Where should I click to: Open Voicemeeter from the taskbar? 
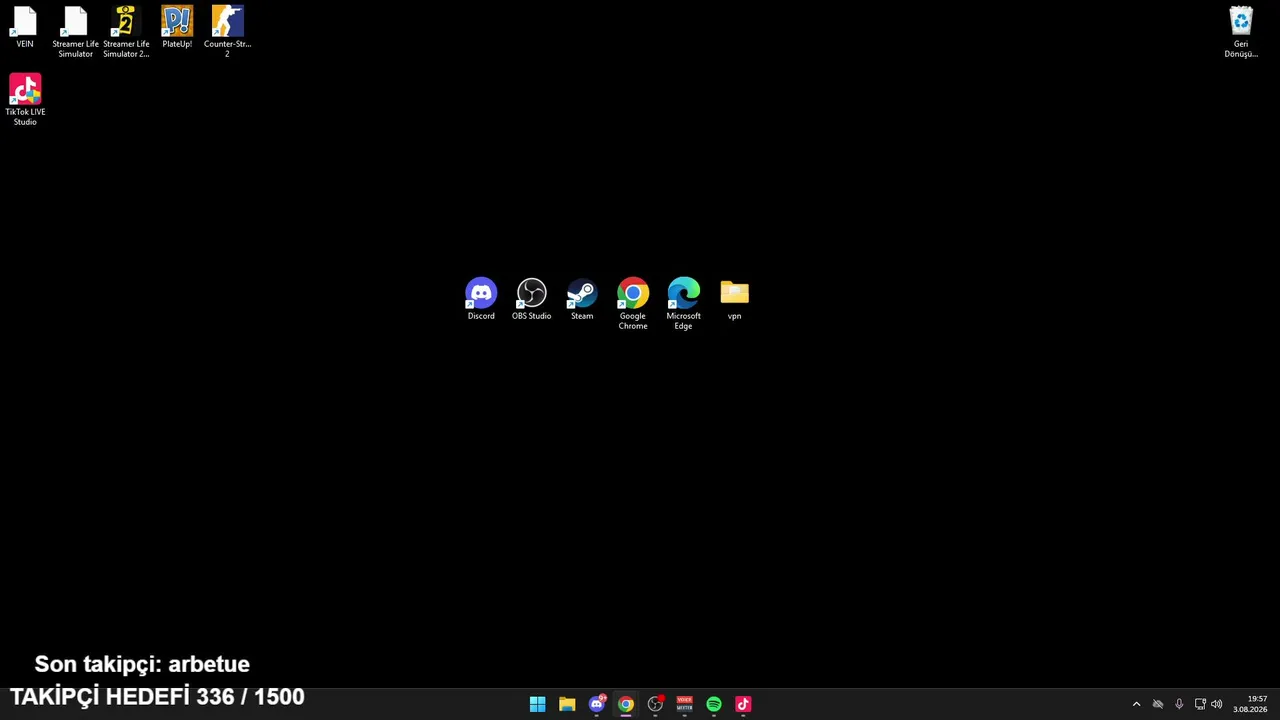[685, 704]
